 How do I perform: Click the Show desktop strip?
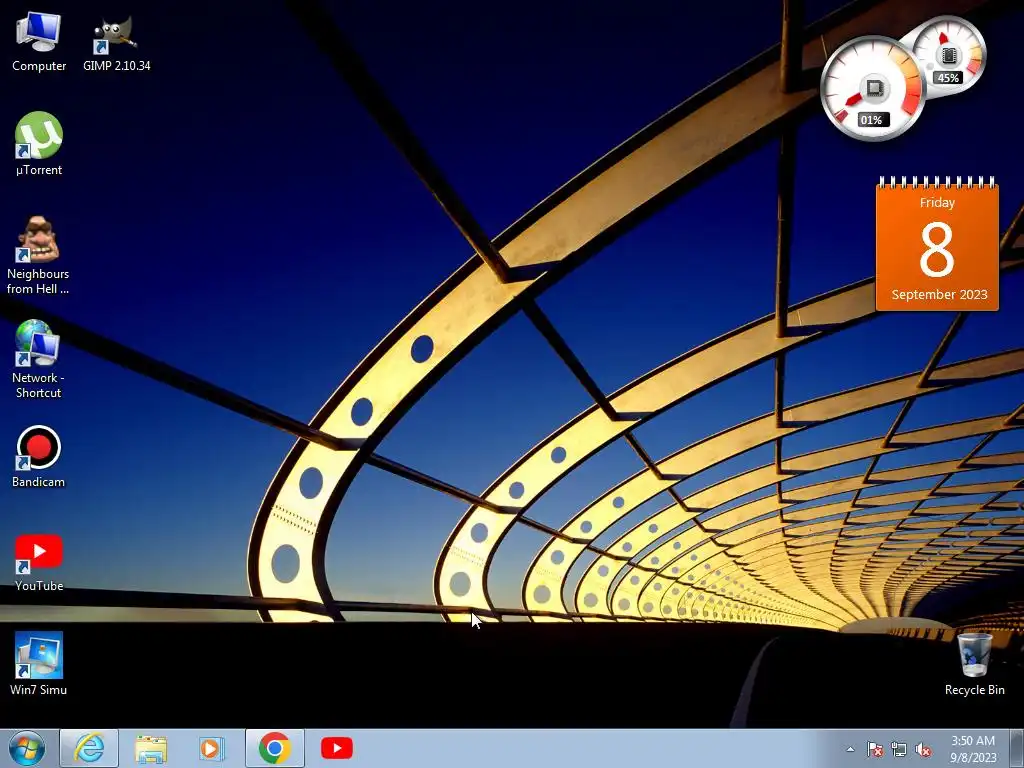tap(1016, 748)
